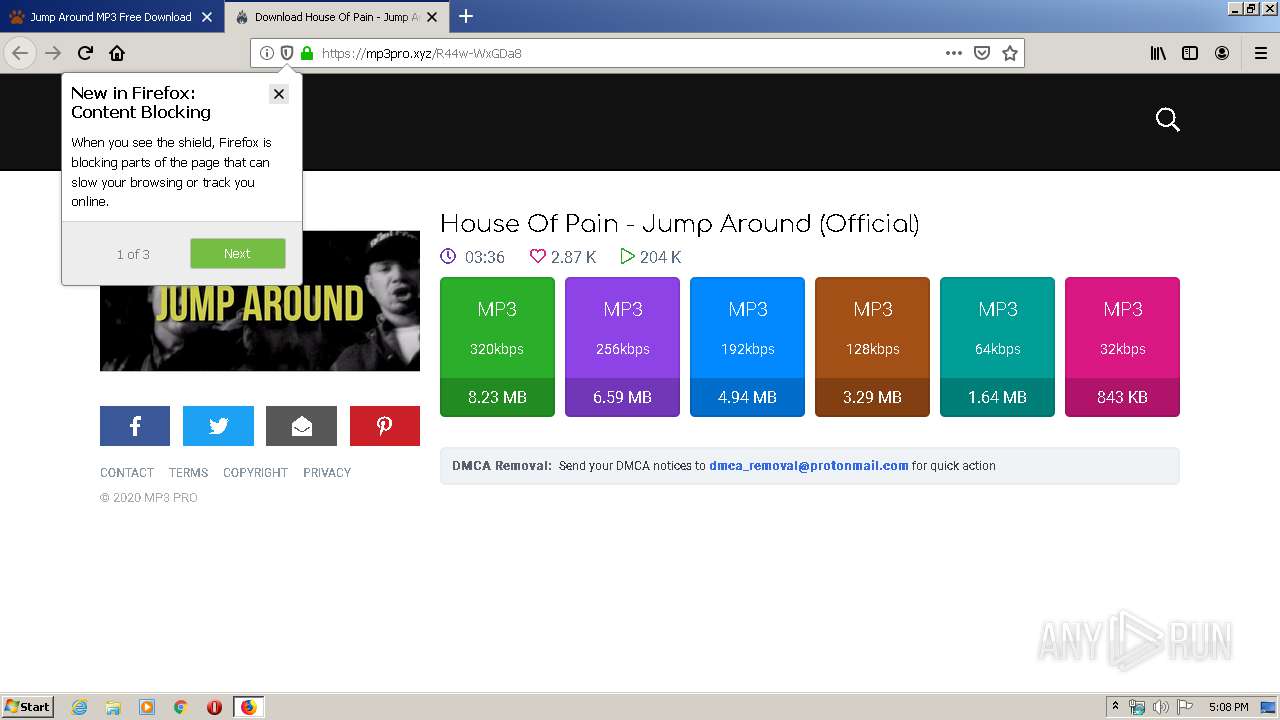Open the content blocking shield icon
The image size is (1280, 720).
(287, 53)
